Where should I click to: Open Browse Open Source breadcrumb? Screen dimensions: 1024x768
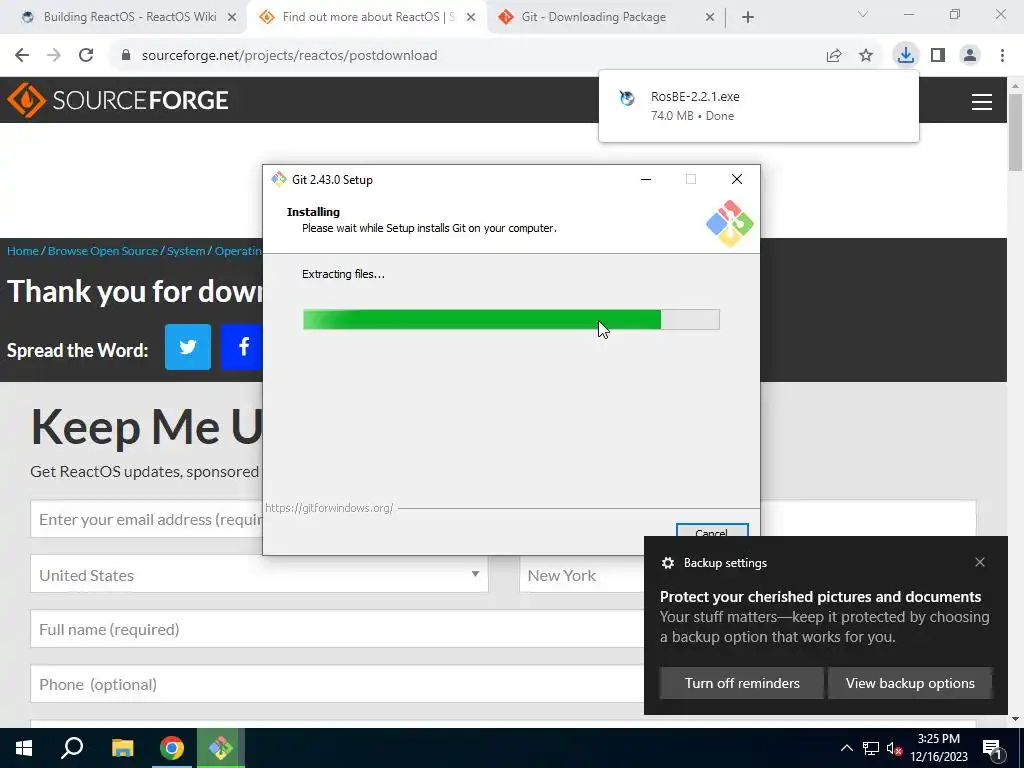[x=103, y=251]
